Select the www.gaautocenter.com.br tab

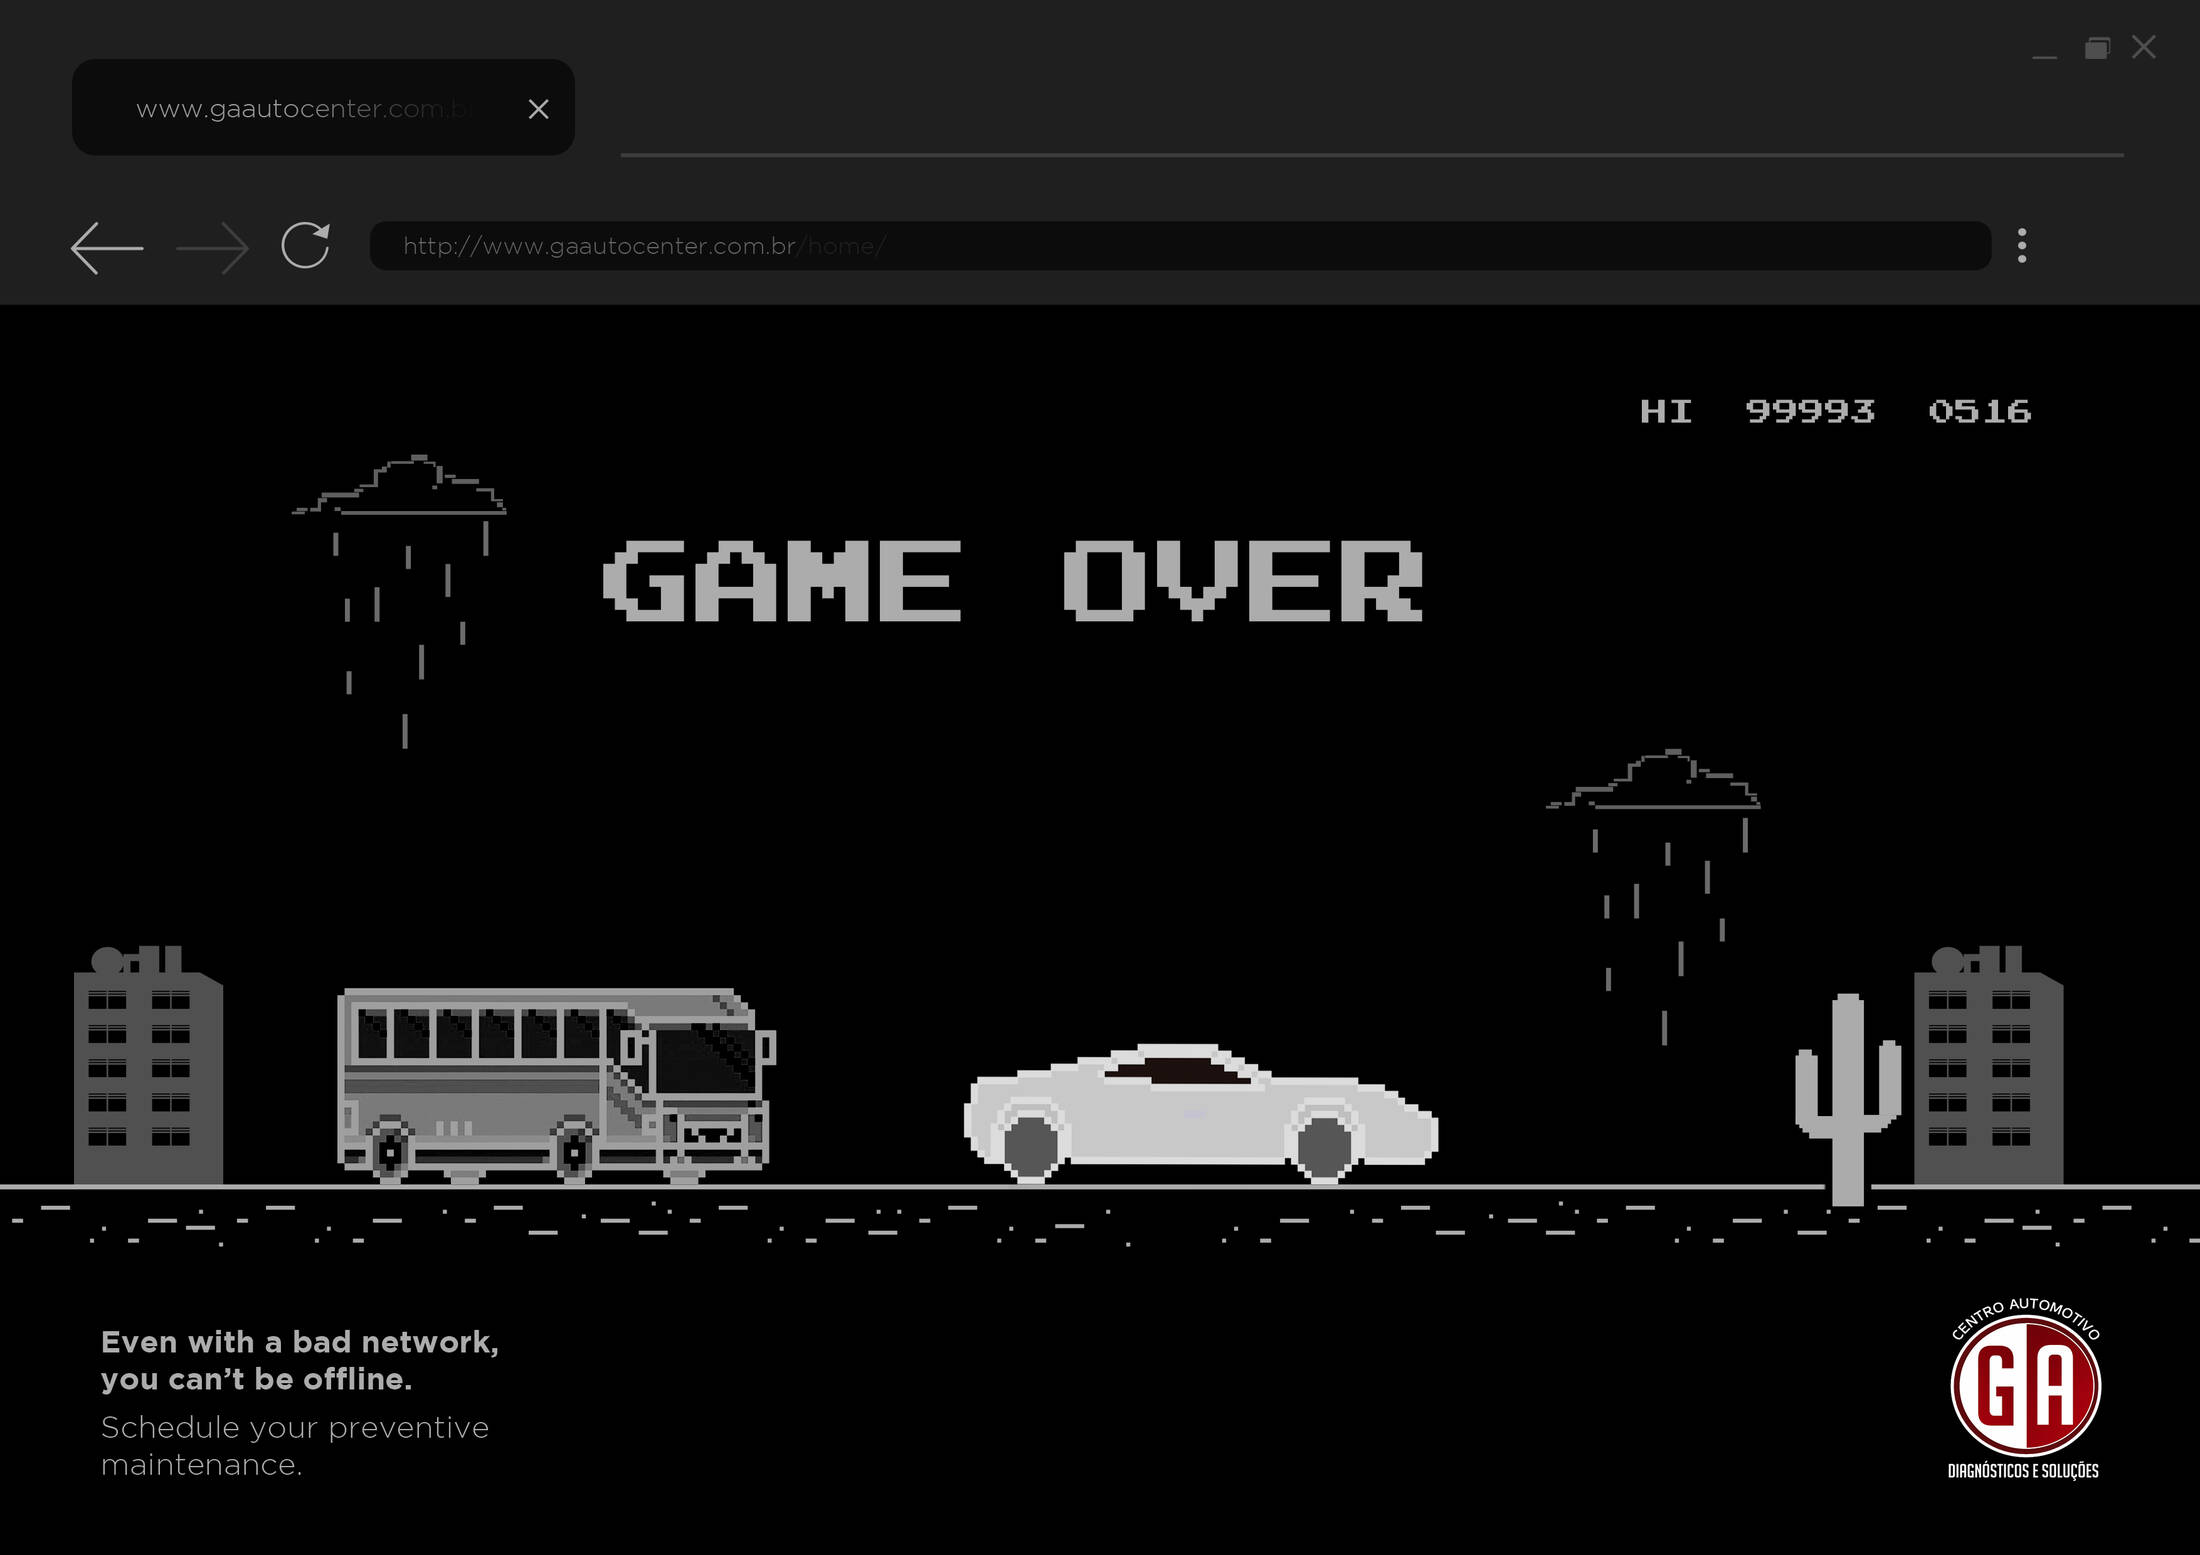point(323,107)
